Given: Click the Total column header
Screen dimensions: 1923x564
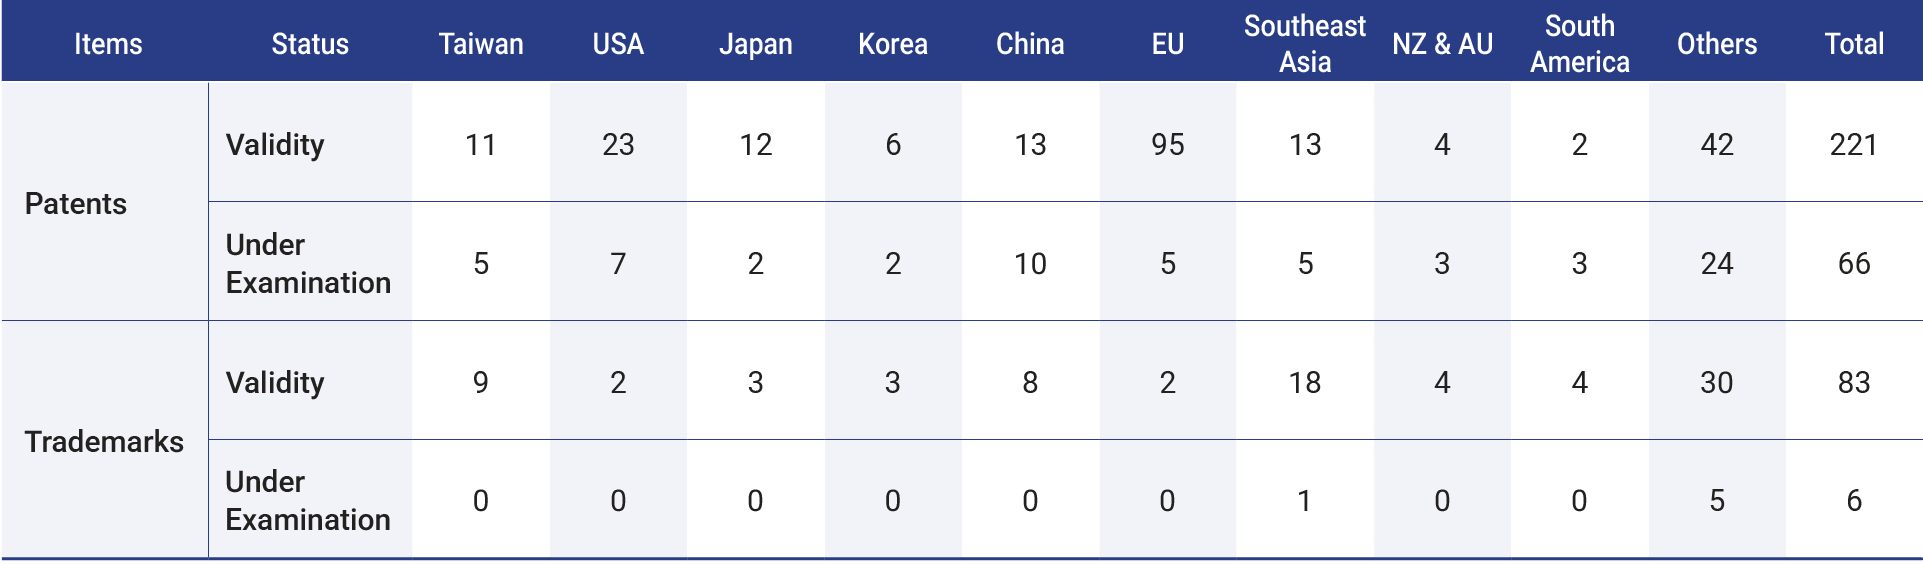Looking at the screenshot, I should point(1853,44).
